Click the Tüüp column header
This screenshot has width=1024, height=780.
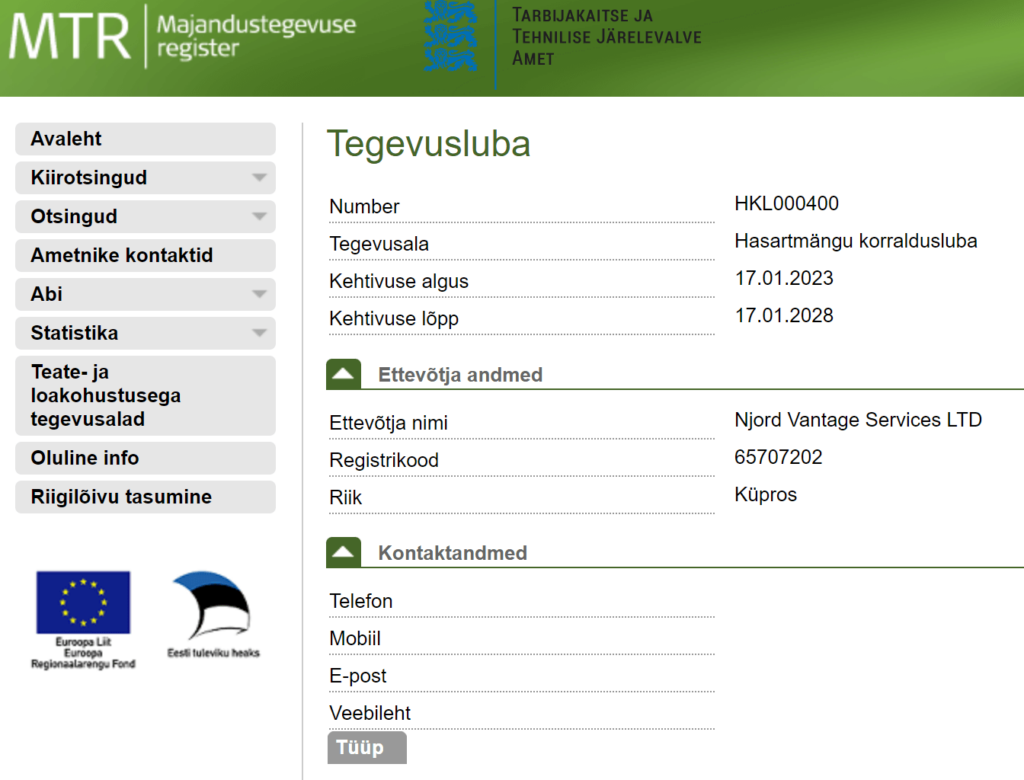[366, 748]
